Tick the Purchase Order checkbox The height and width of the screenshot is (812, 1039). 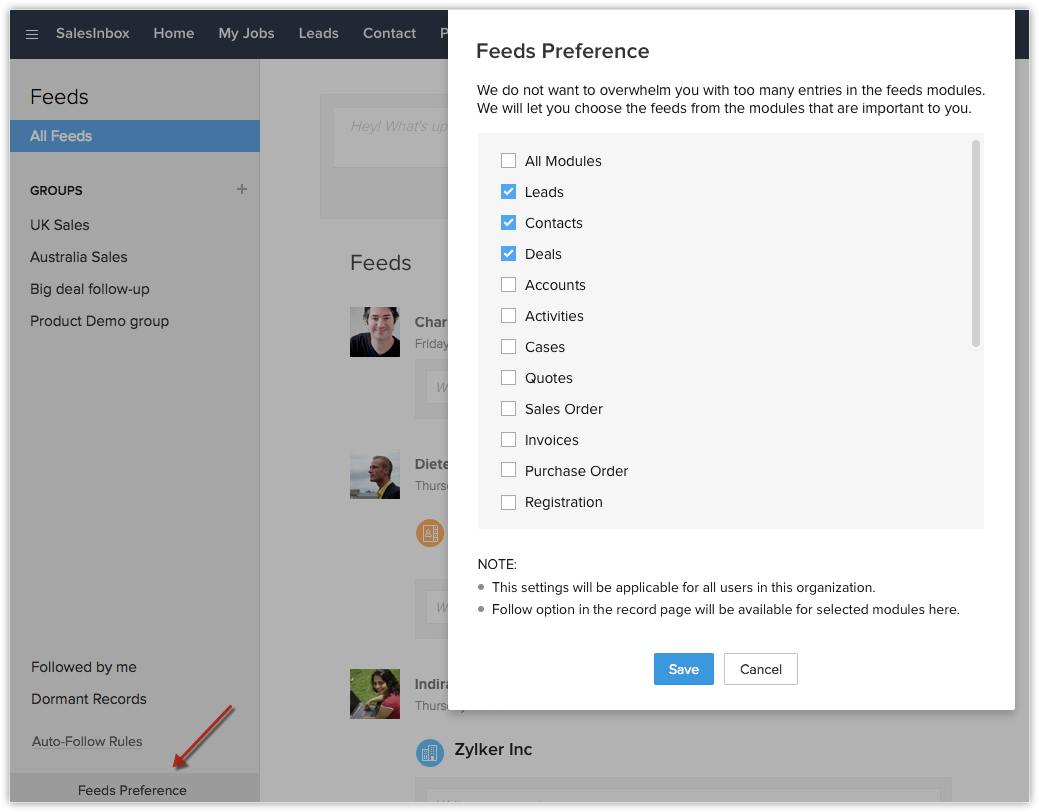point(508,471)
